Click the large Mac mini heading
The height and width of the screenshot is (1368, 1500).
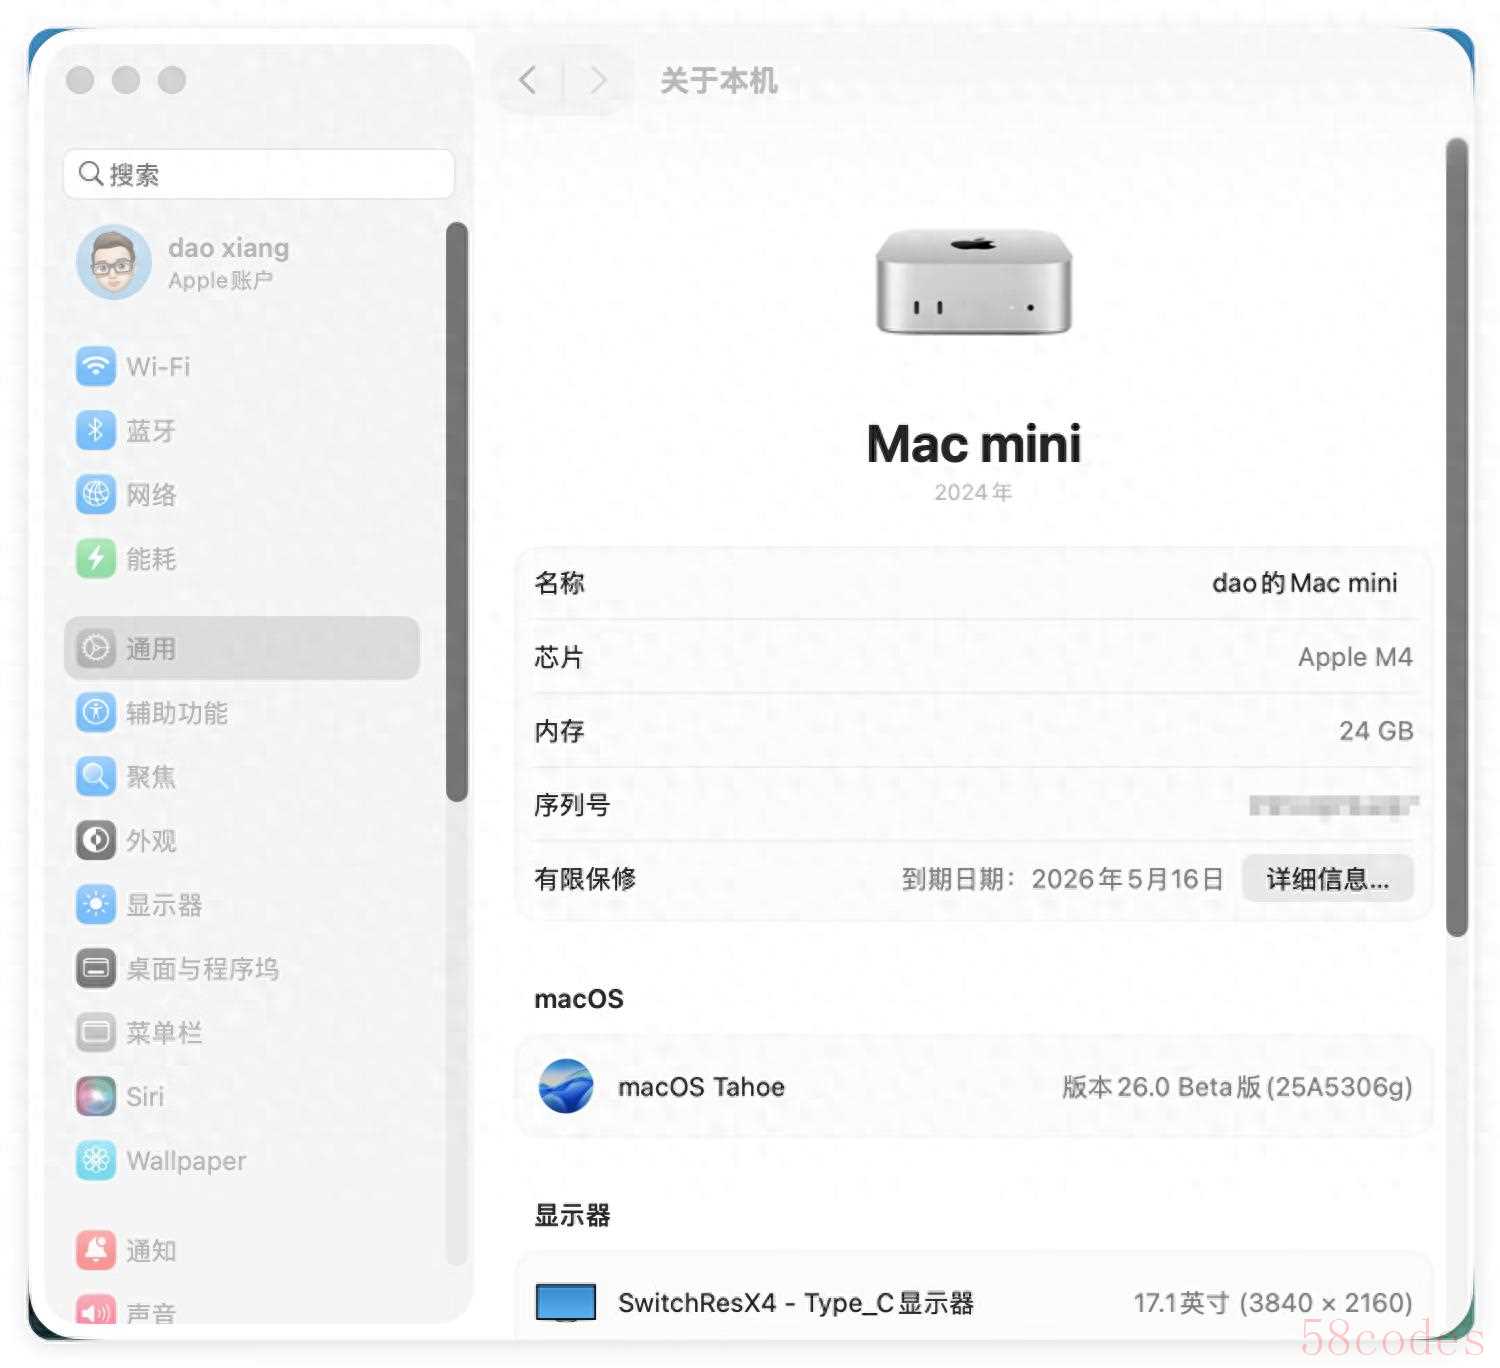tap(974, 444)
